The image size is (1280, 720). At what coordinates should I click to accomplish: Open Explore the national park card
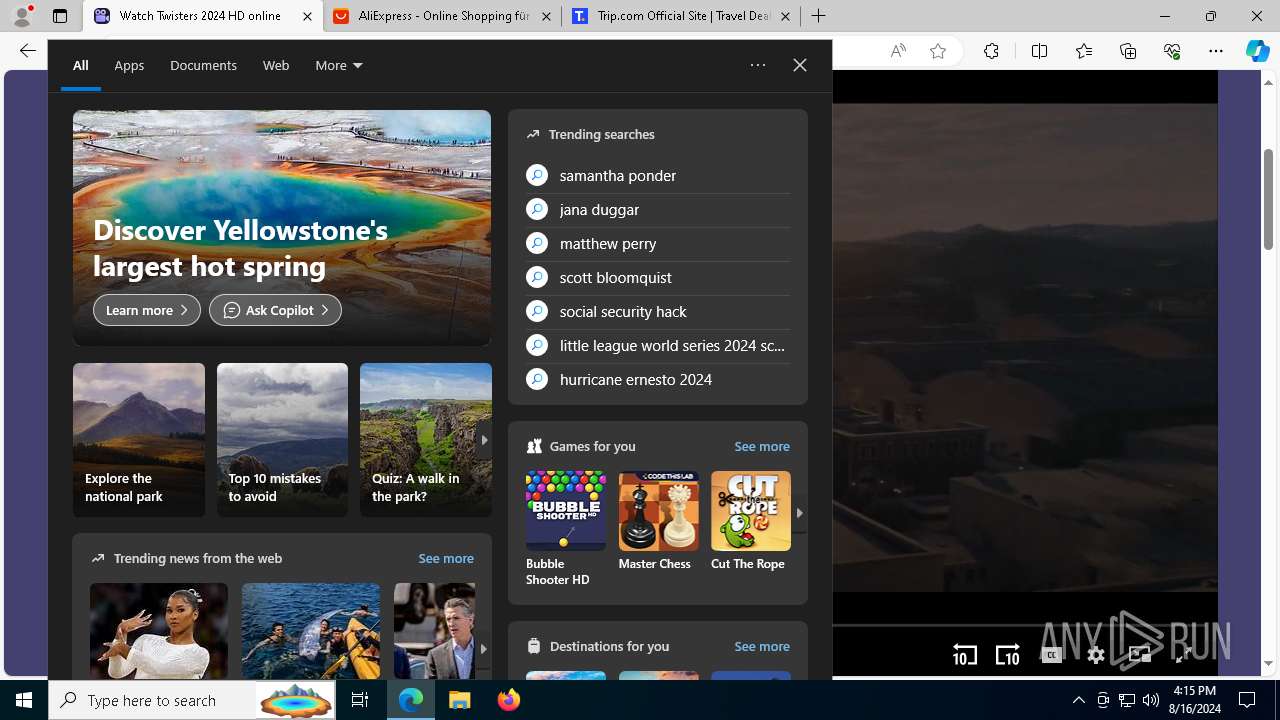[x=138, y=440]
